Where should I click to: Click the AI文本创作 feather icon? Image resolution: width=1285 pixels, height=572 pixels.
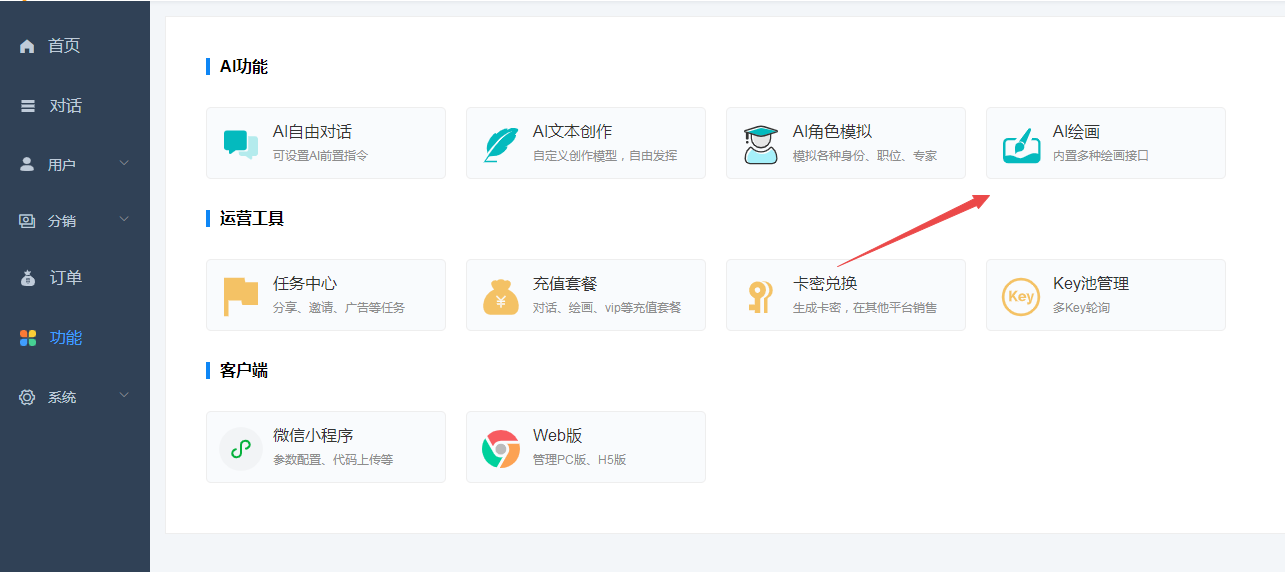click(501, 144)
